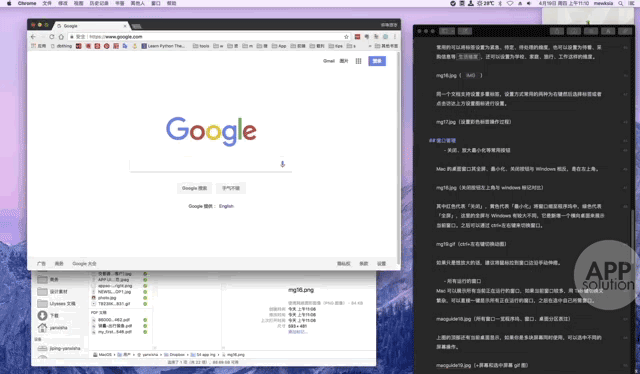640x374 pixels.
Task: Open a new Chrome tab
Action: coord(137,26)
